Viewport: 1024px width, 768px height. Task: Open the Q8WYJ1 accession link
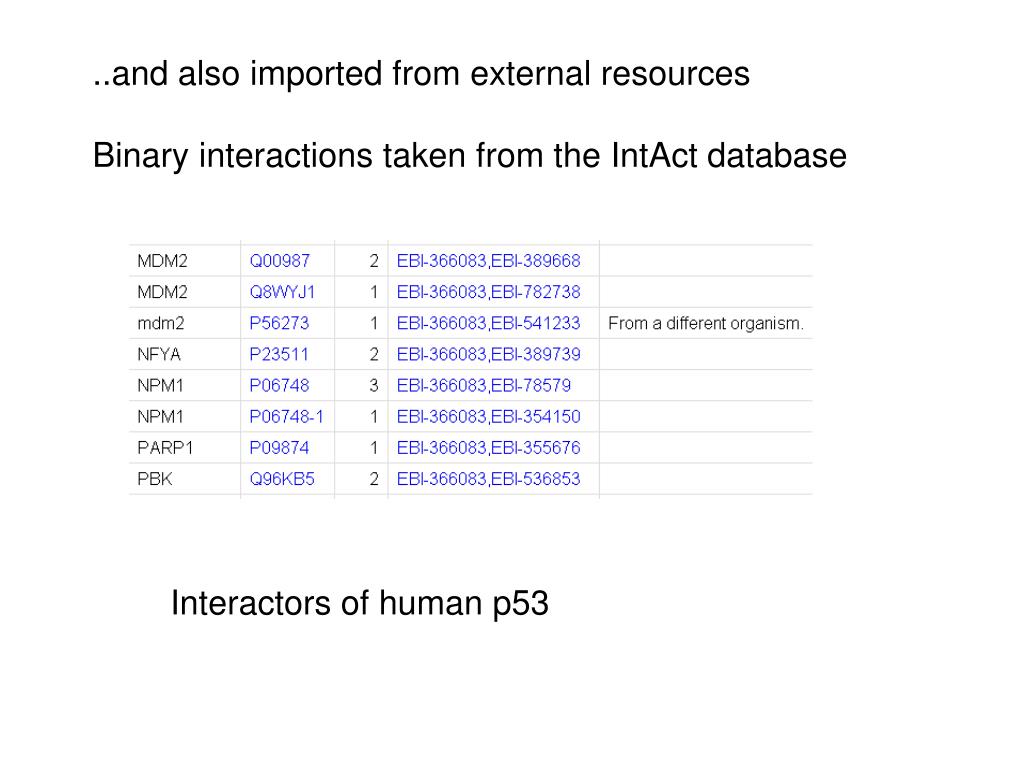[282, 292]
